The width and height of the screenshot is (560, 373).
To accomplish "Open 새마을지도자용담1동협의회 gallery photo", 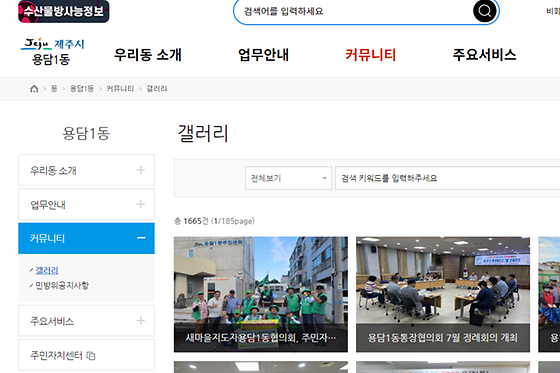I will 261,294.
